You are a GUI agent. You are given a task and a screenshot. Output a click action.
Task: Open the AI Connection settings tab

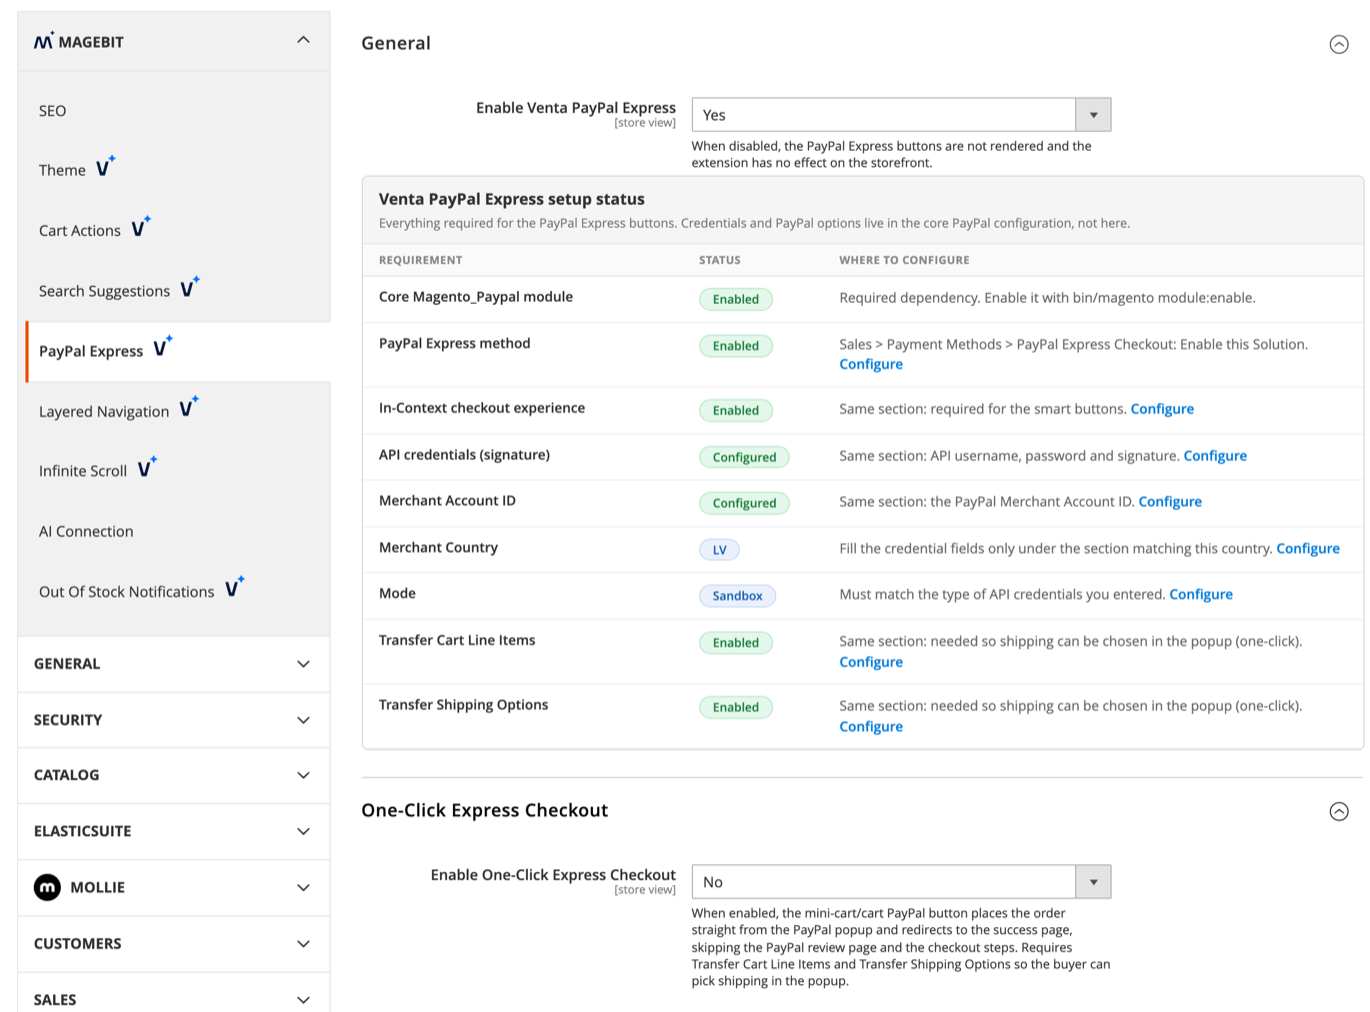pyautogui.click(x=174, y=531)
